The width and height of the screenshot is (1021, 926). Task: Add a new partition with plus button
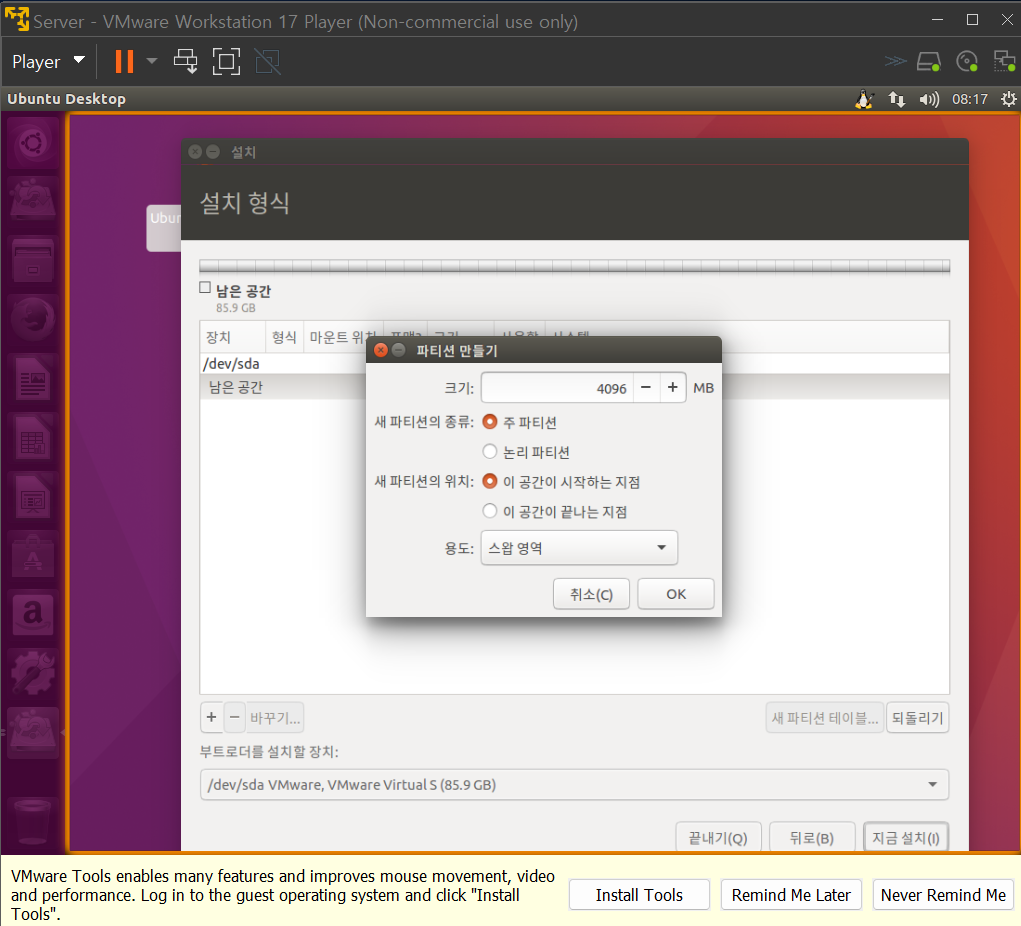point(212,718)
